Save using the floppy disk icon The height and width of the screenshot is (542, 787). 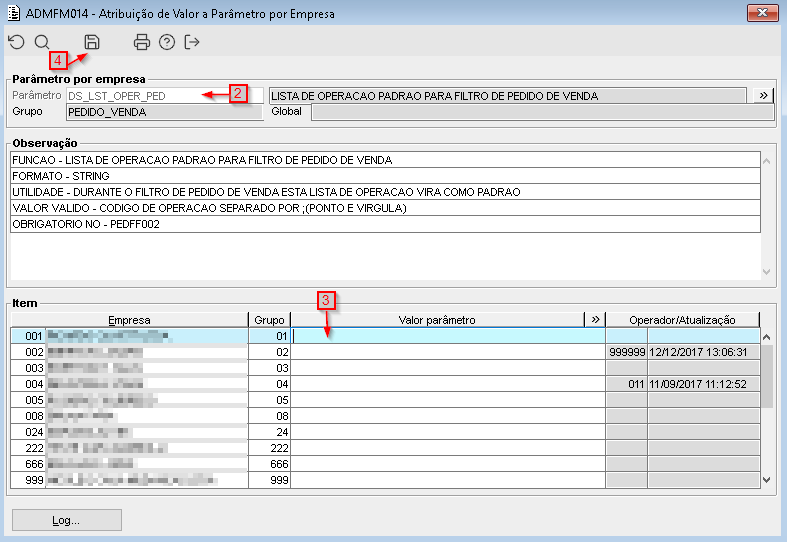[92, 42]
